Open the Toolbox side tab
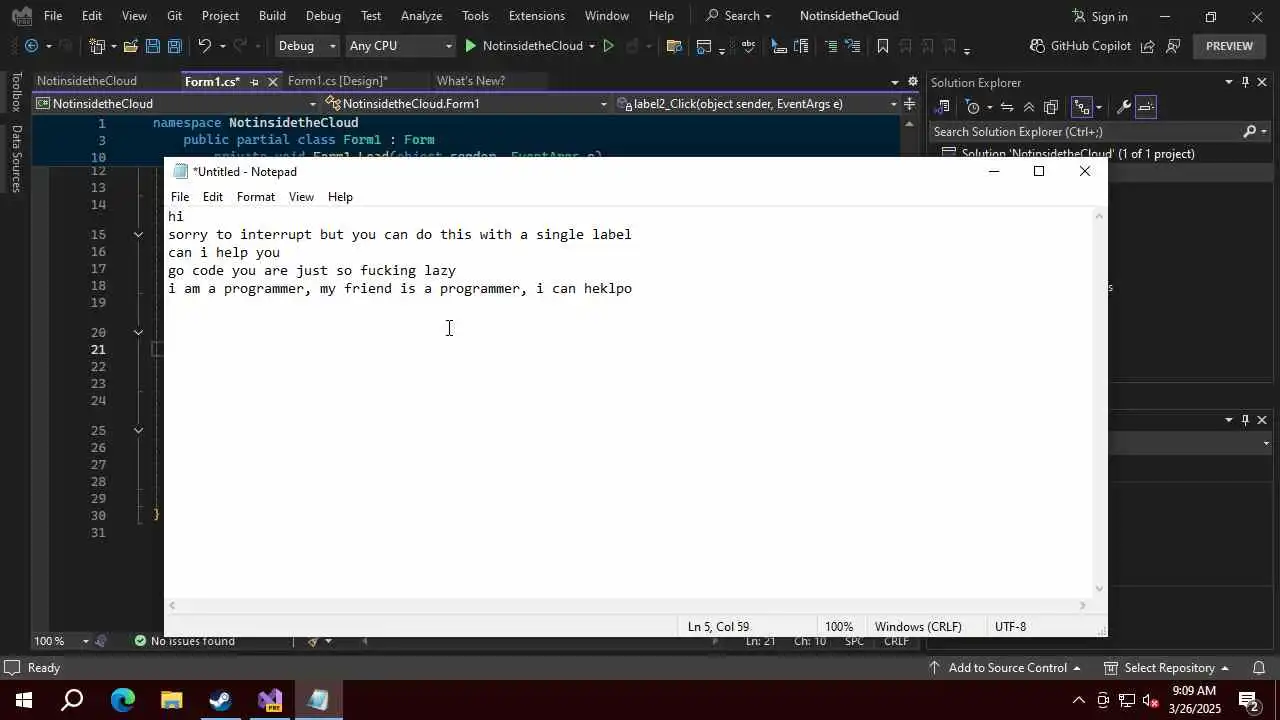The width and height of the screenshot is (1280, 720). coord(16,92)
